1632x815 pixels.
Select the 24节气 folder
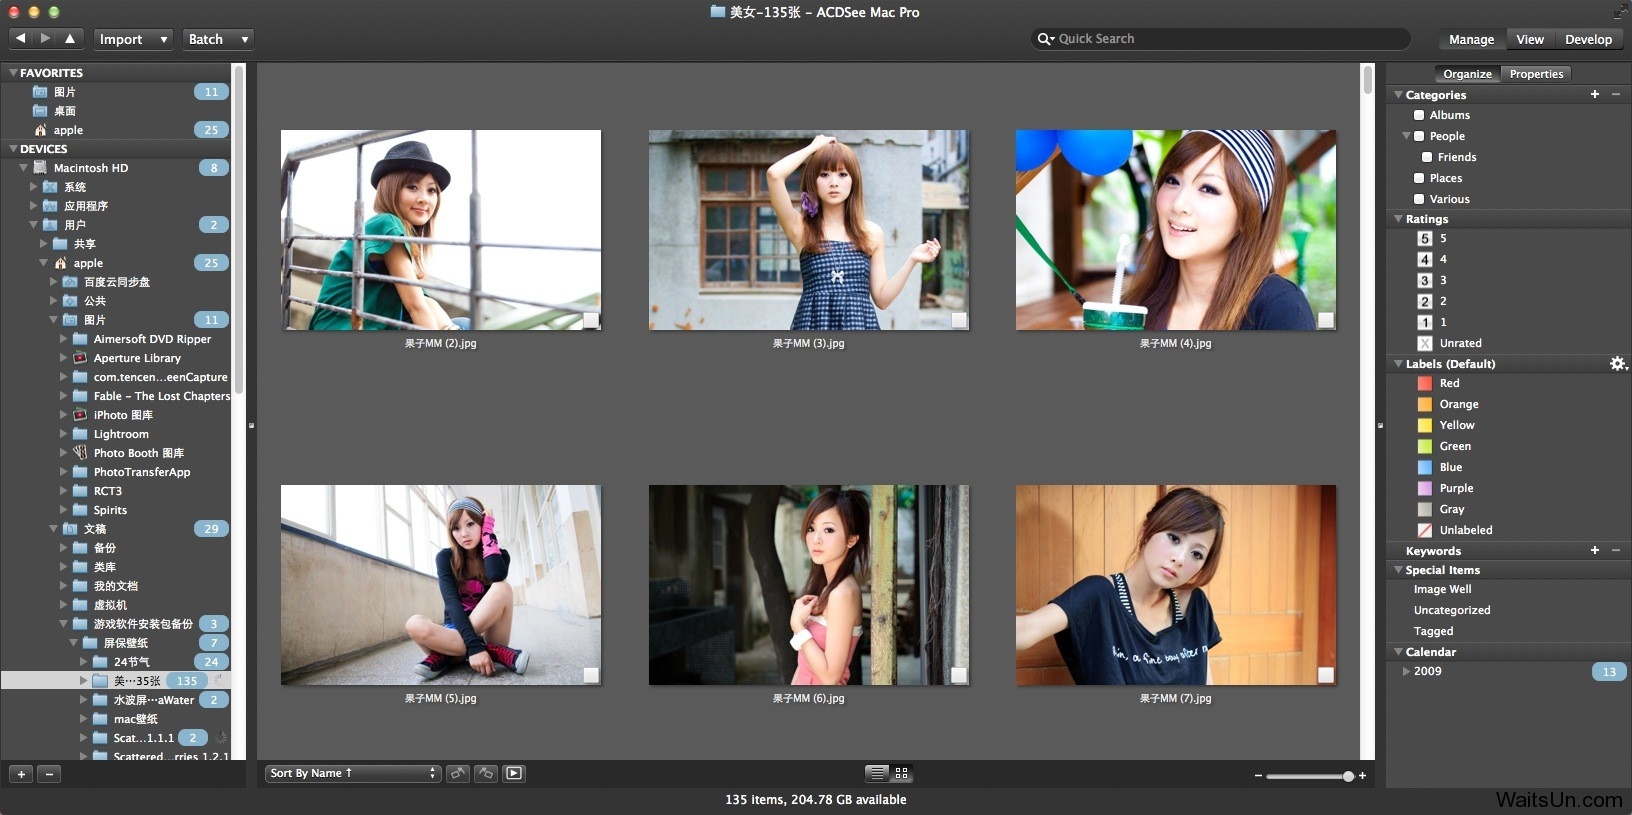tap(131, 662)
